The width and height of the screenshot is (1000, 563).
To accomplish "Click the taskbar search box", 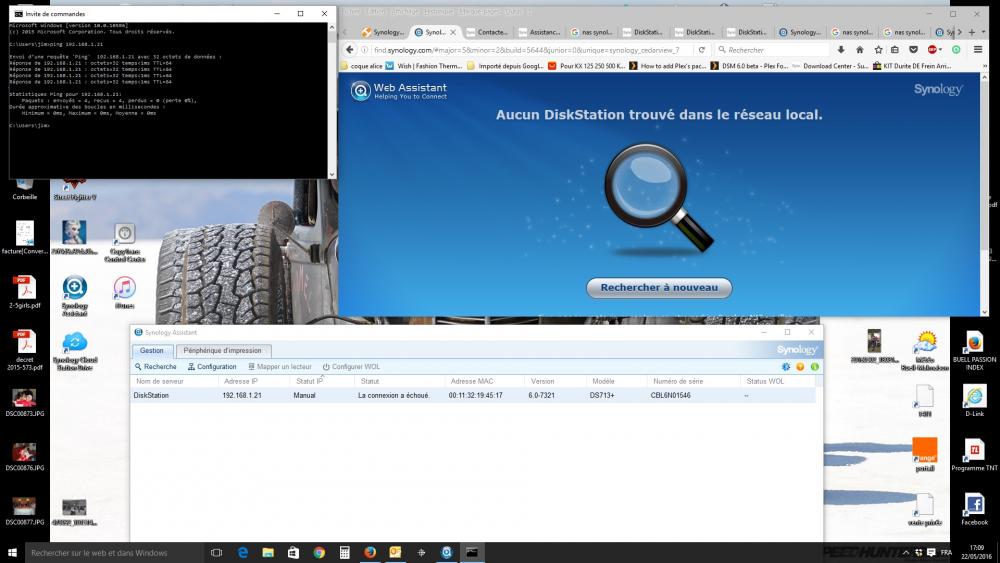I will pos(115,553).
